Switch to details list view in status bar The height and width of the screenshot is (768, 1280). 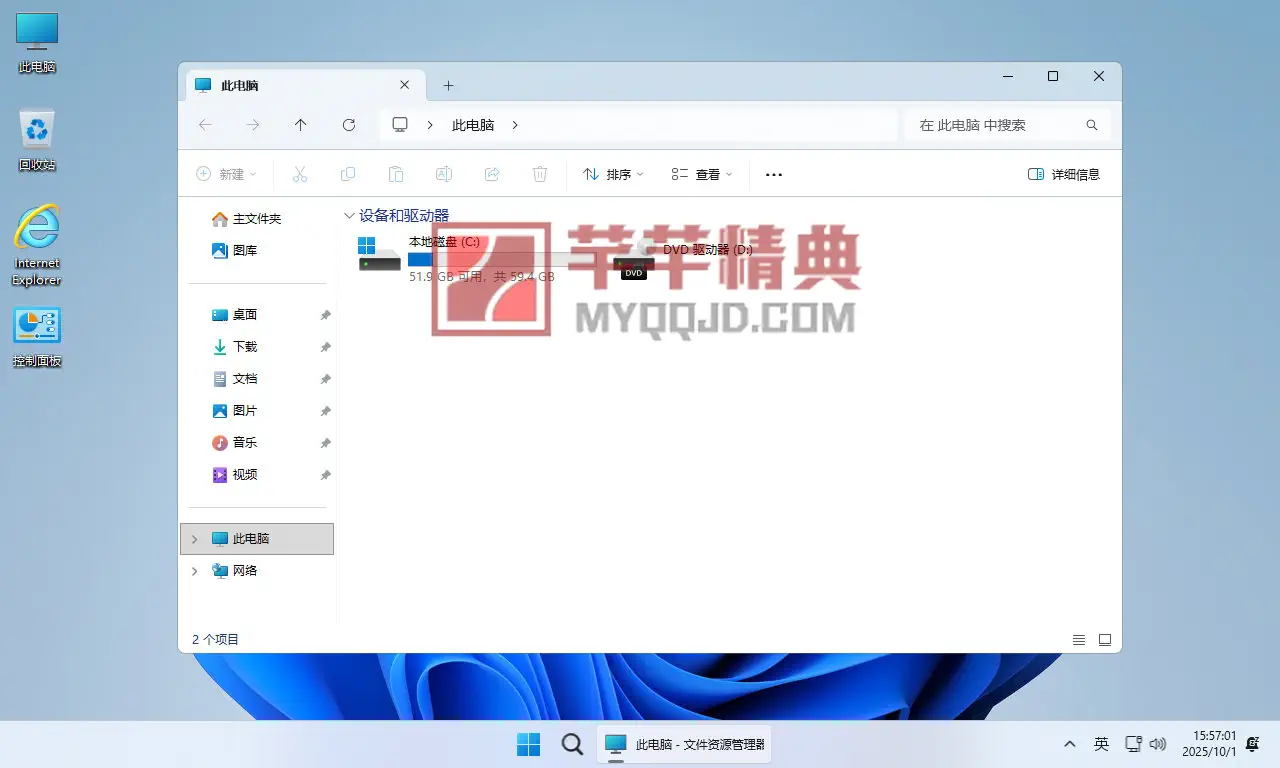[x=1079, y=639]
